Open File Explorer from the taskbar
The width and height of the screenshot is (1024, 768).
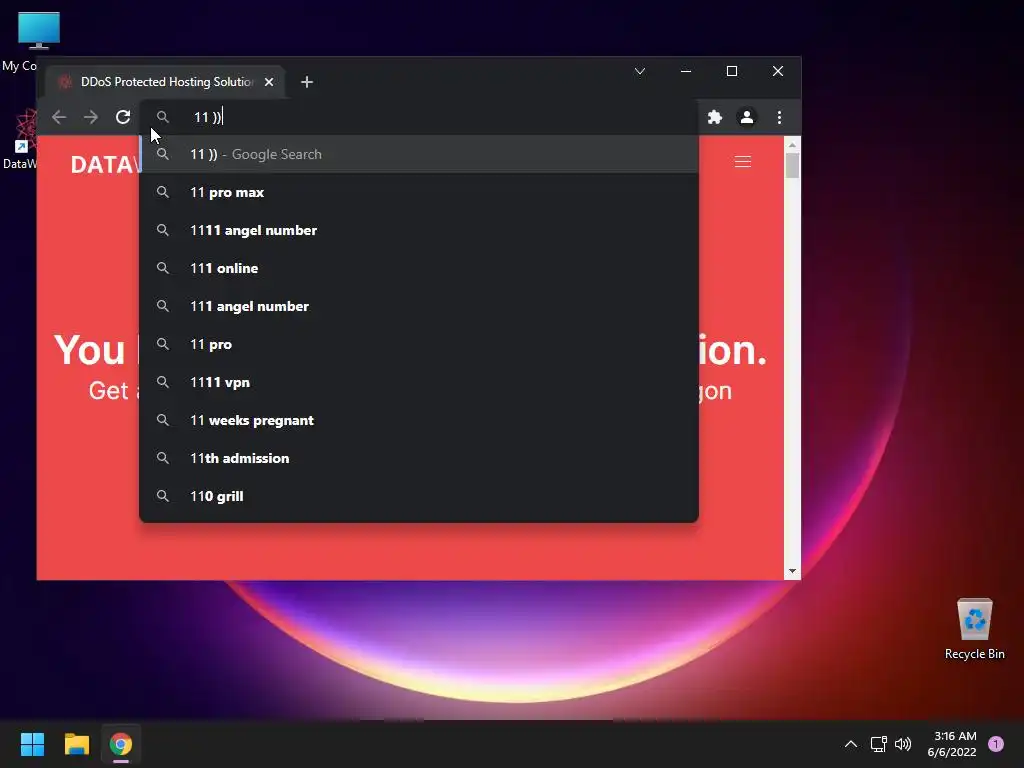tap(76, 744)
